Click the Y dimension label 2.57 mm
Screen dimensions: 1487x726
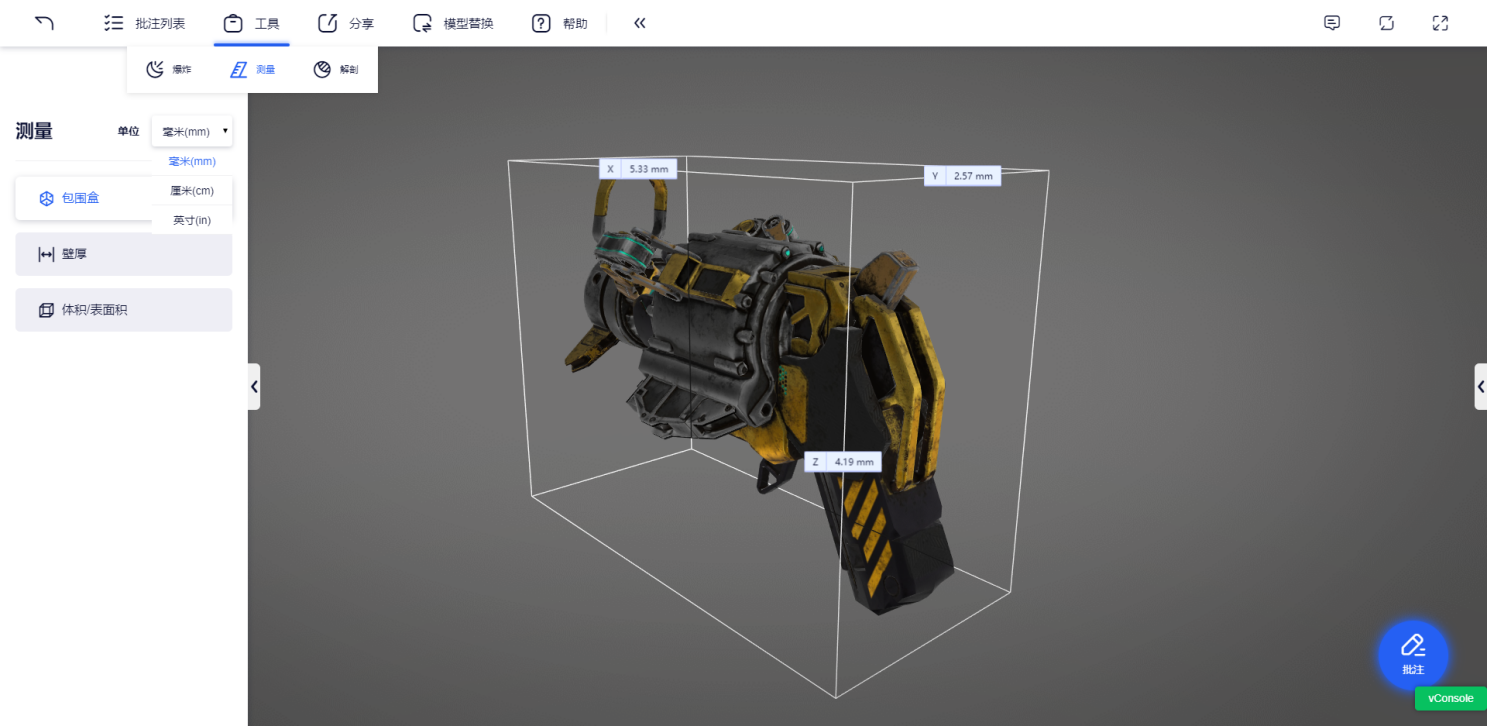962,176
